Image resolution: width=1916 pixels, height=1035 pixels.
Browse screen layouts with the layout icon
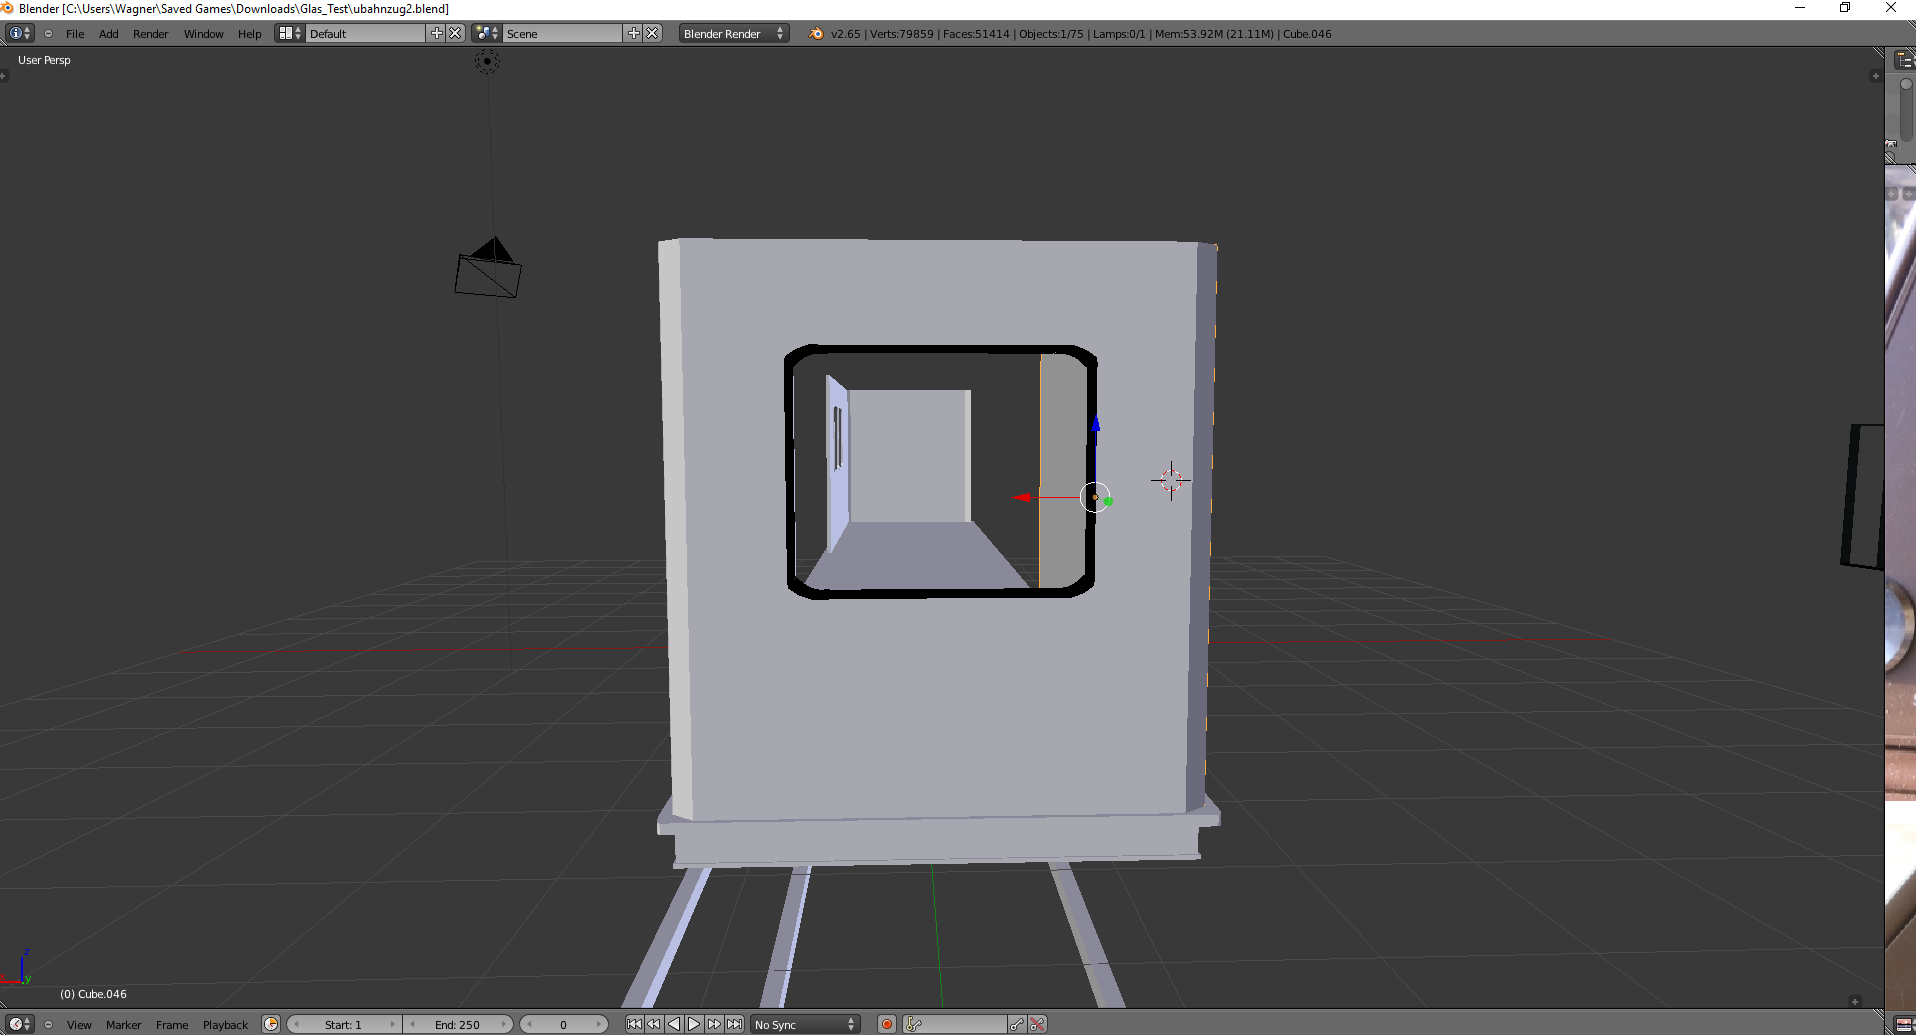[x=290, y=33]
